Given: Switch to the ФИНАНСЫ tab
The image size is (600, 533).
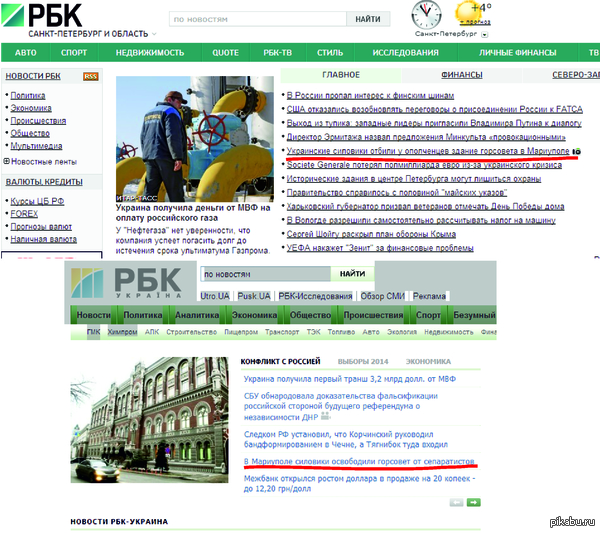Looking at the screenshot, I should pos(461,75).
